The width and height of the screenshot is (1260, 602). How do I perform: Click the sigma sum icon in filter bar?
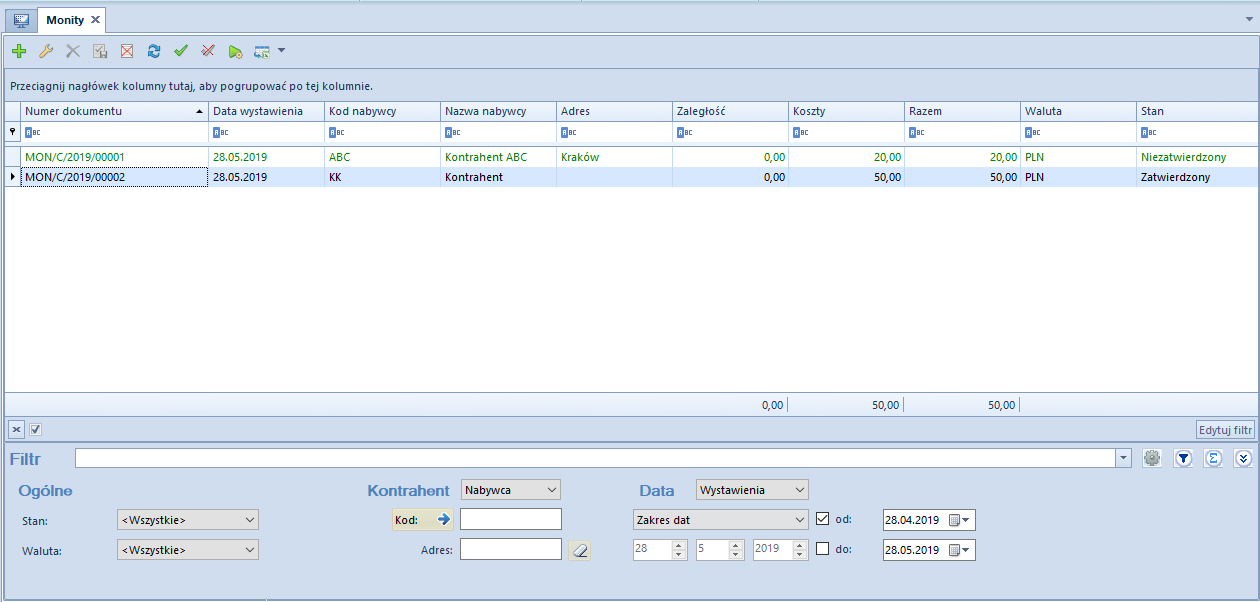[1213, 458]
